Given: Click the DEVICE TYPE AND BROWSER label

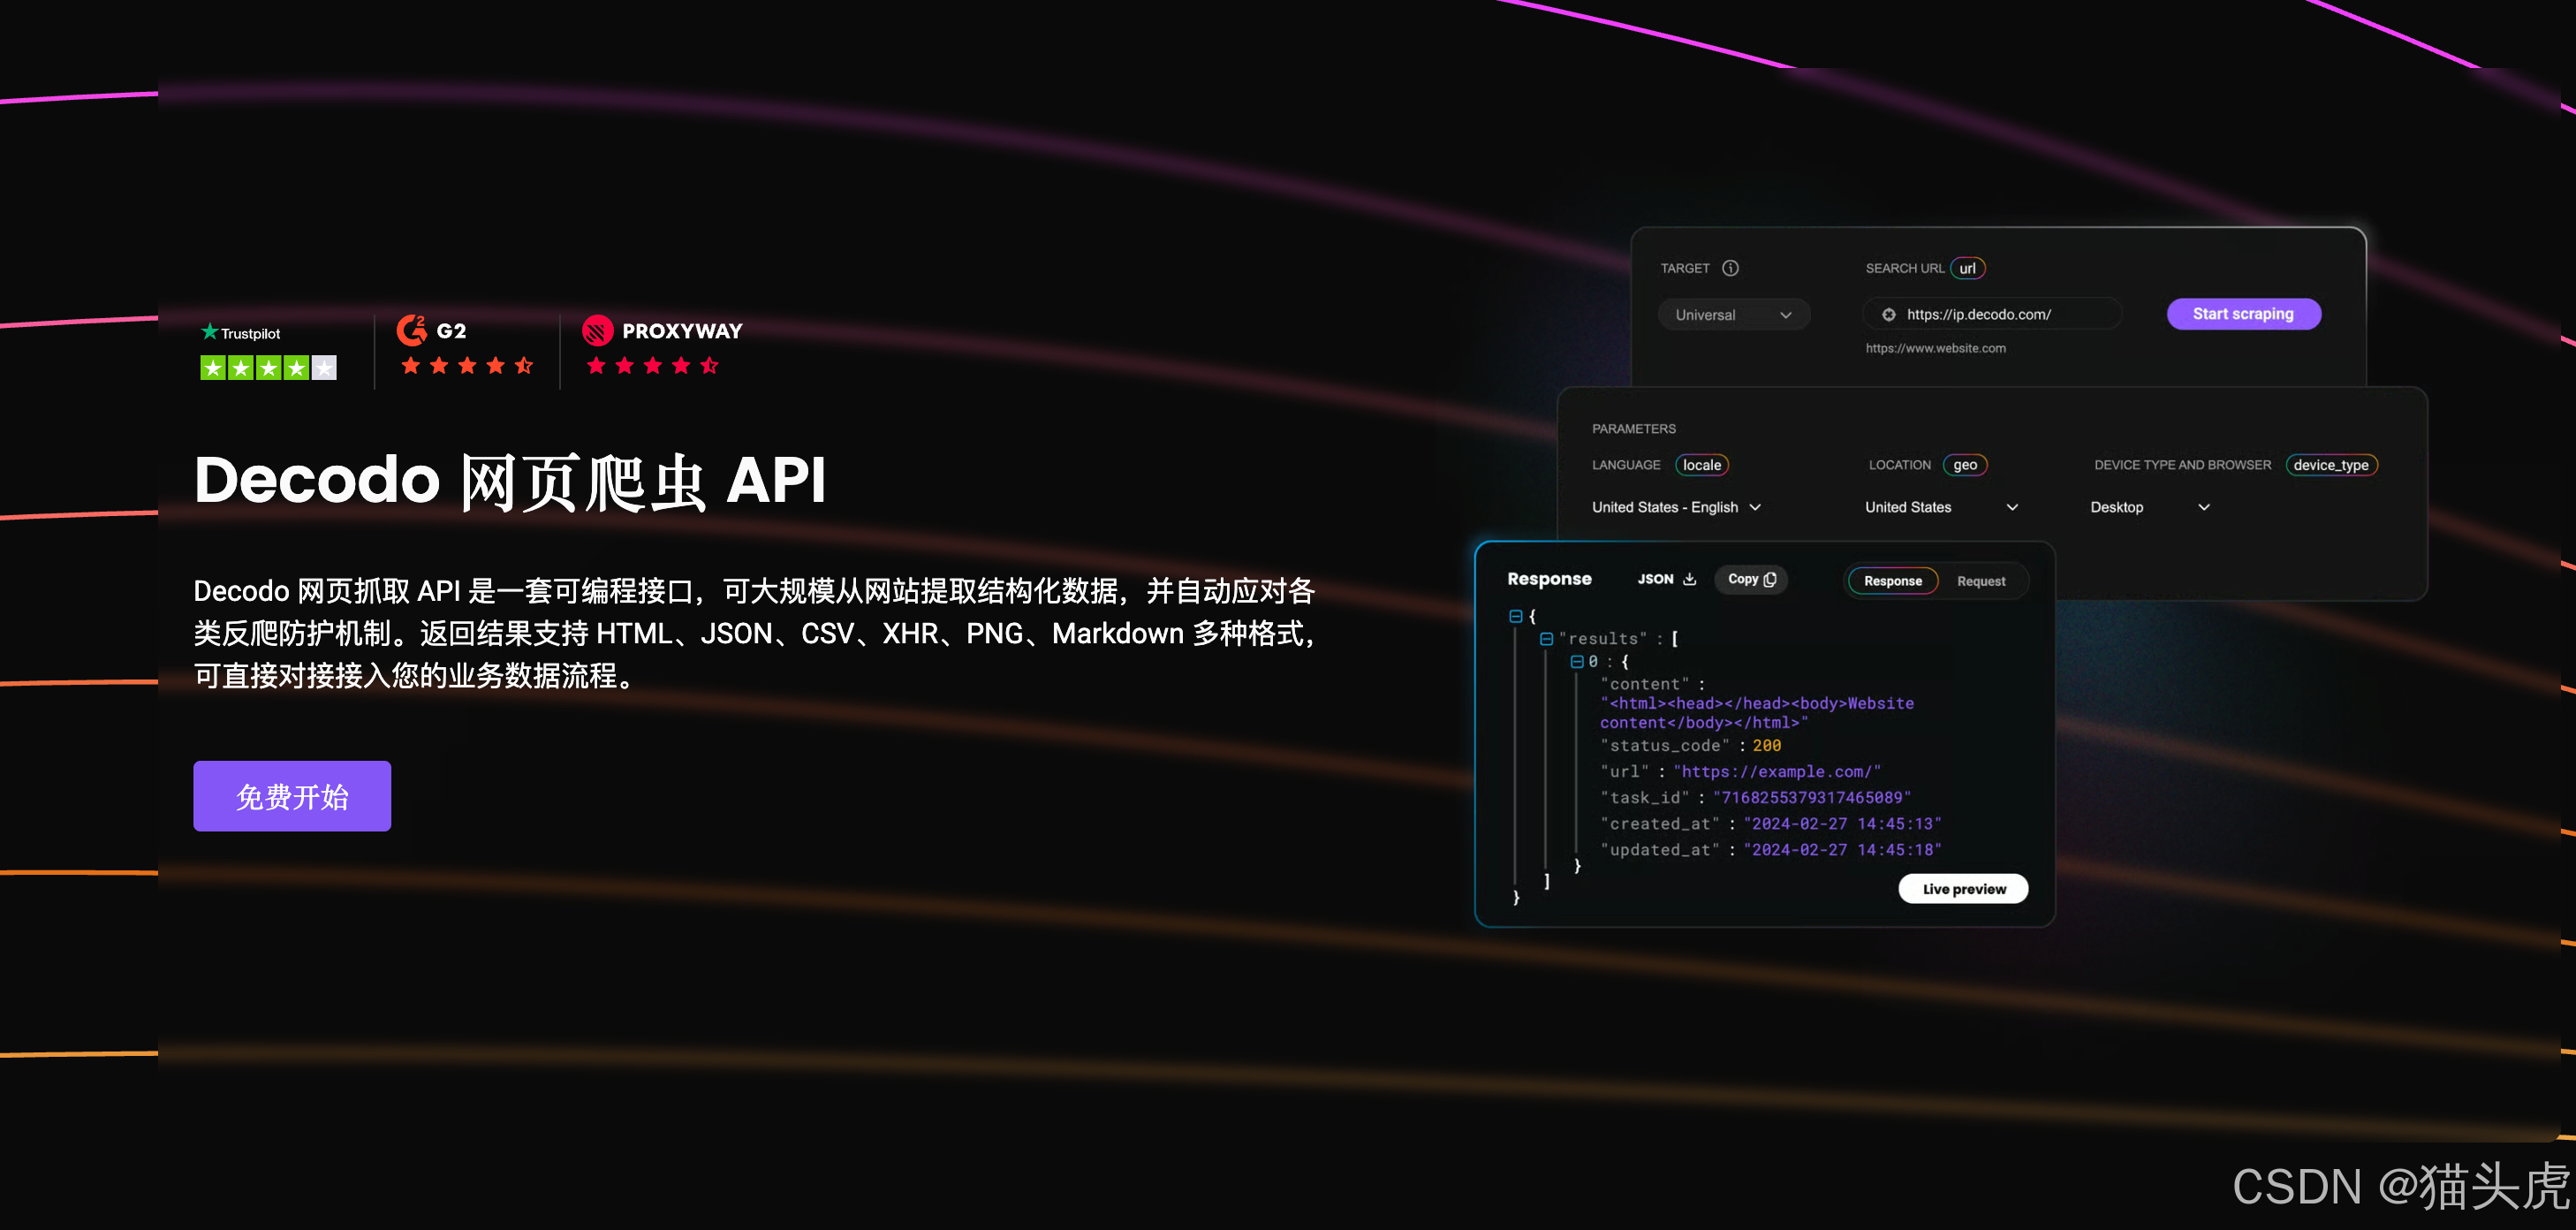Looking at the screenshot, I should (x=2183, y=465).
